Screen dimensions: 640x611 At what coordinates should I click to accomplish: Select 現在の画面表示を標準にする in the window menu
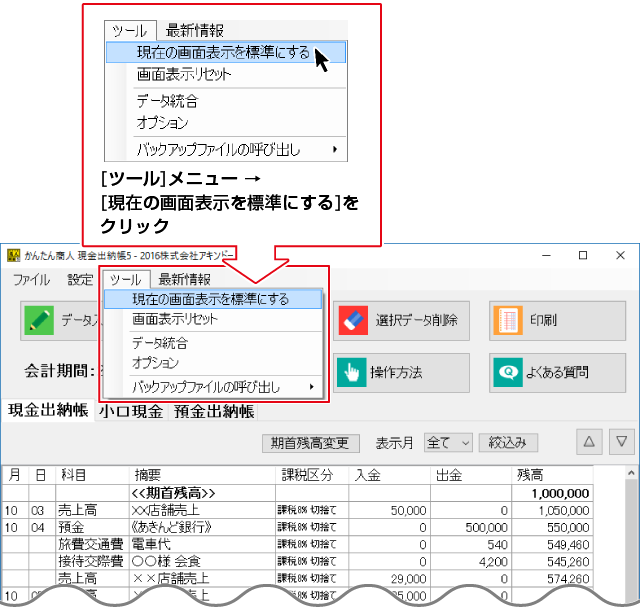211,299
